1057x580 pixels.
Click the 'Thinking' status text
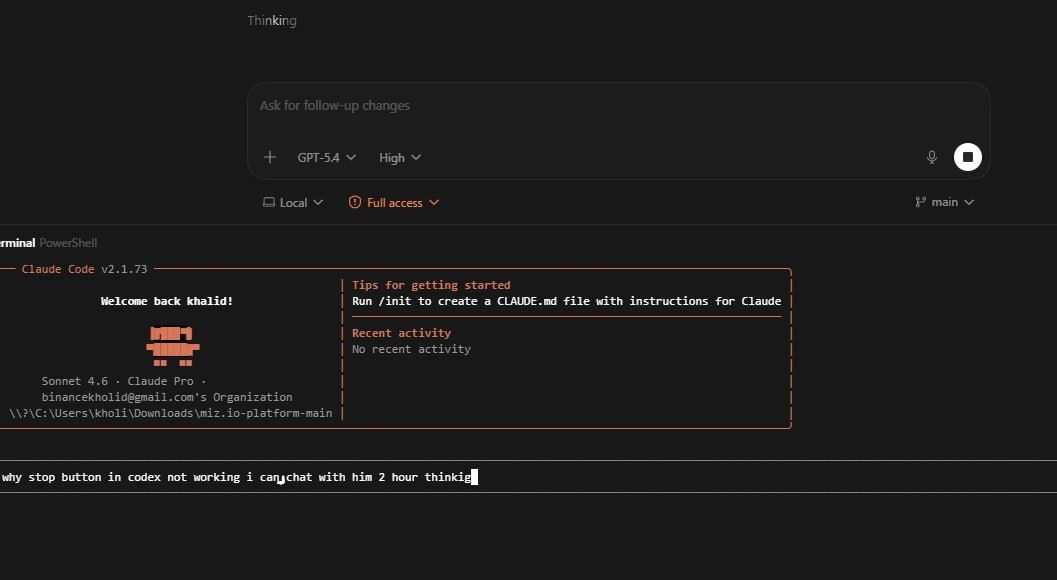click(272, 21)
